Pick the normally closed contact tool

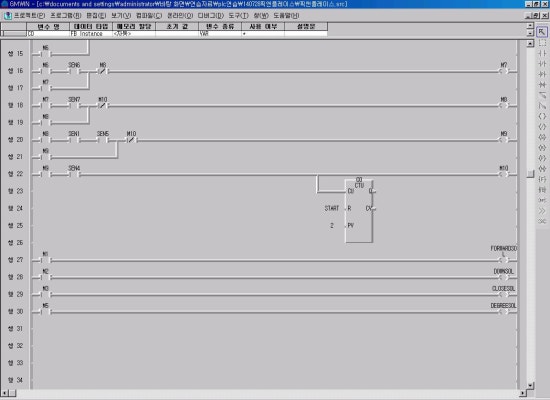[x=542, y=64]
